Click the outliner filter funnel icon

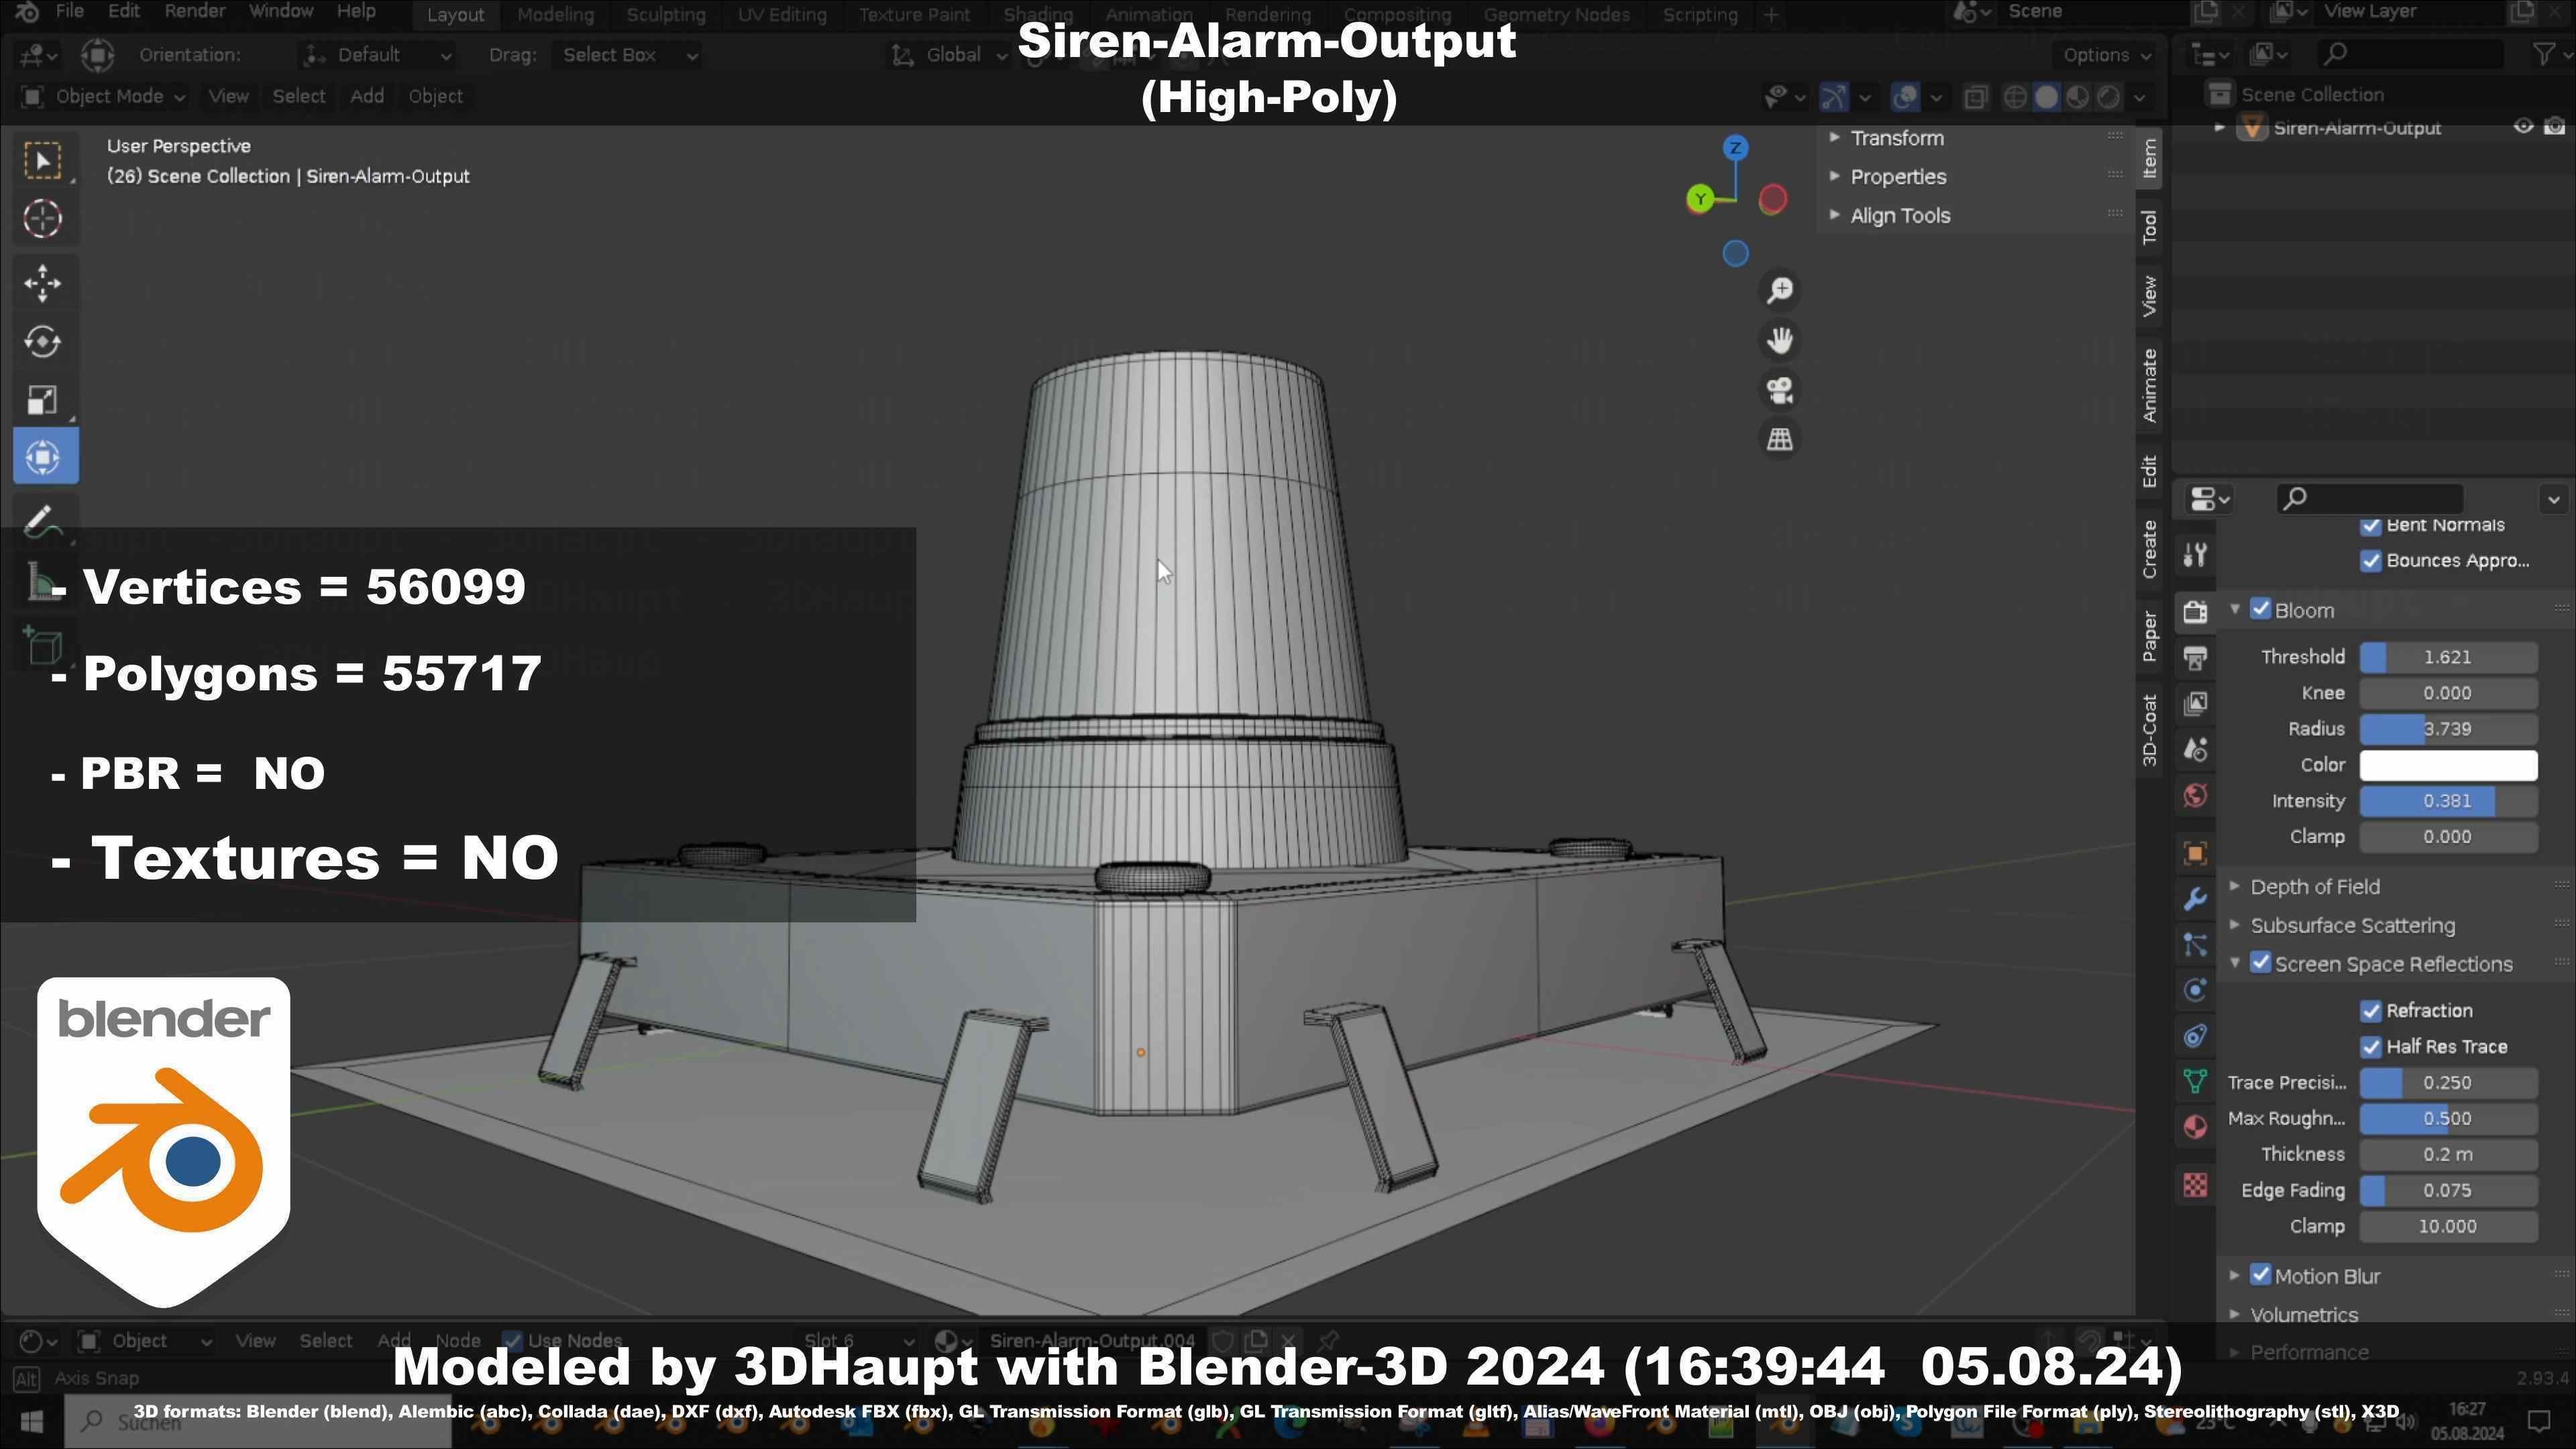2544,54
